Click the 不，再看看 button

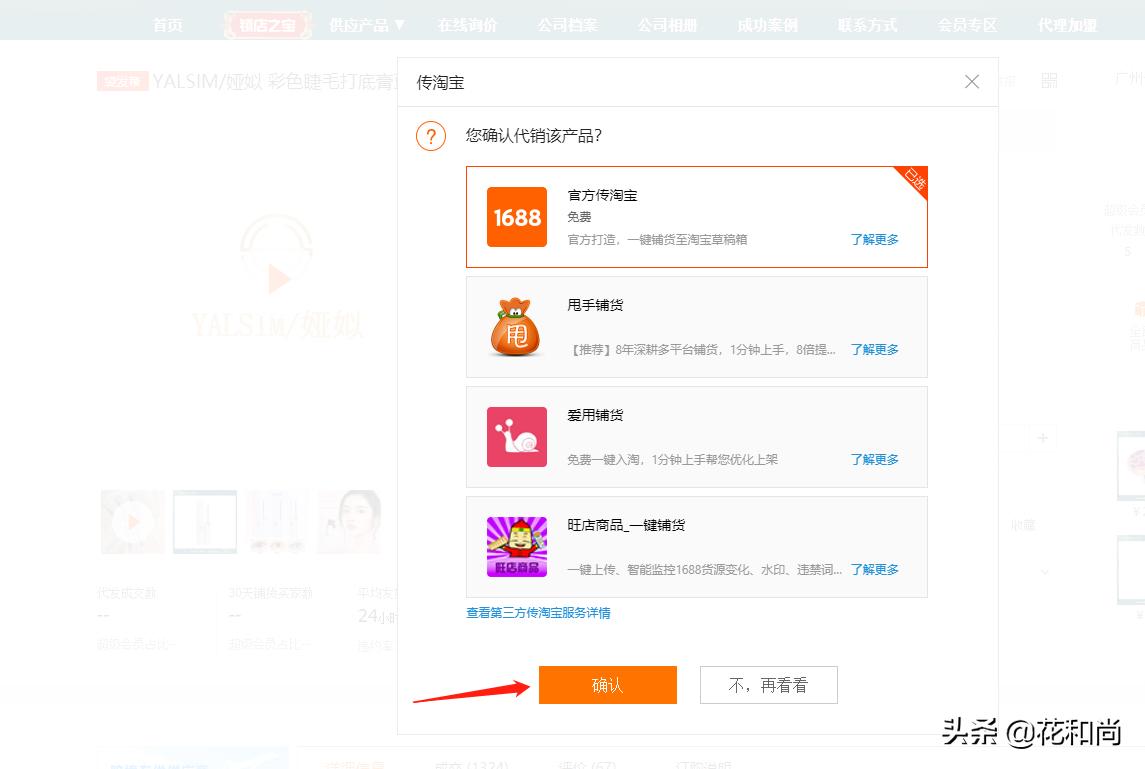coord(768,685)
